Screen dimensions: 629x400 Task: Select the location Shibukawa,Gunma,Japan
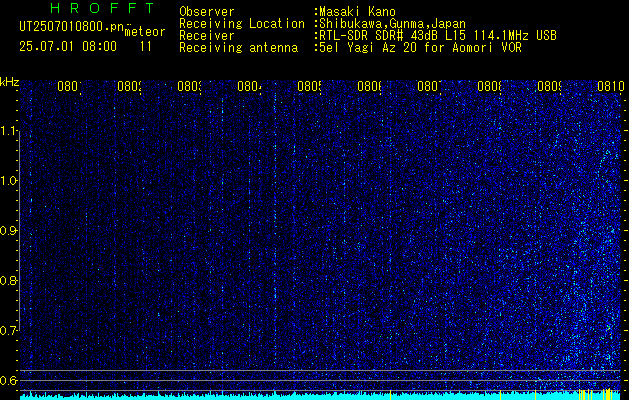point(392,24)
